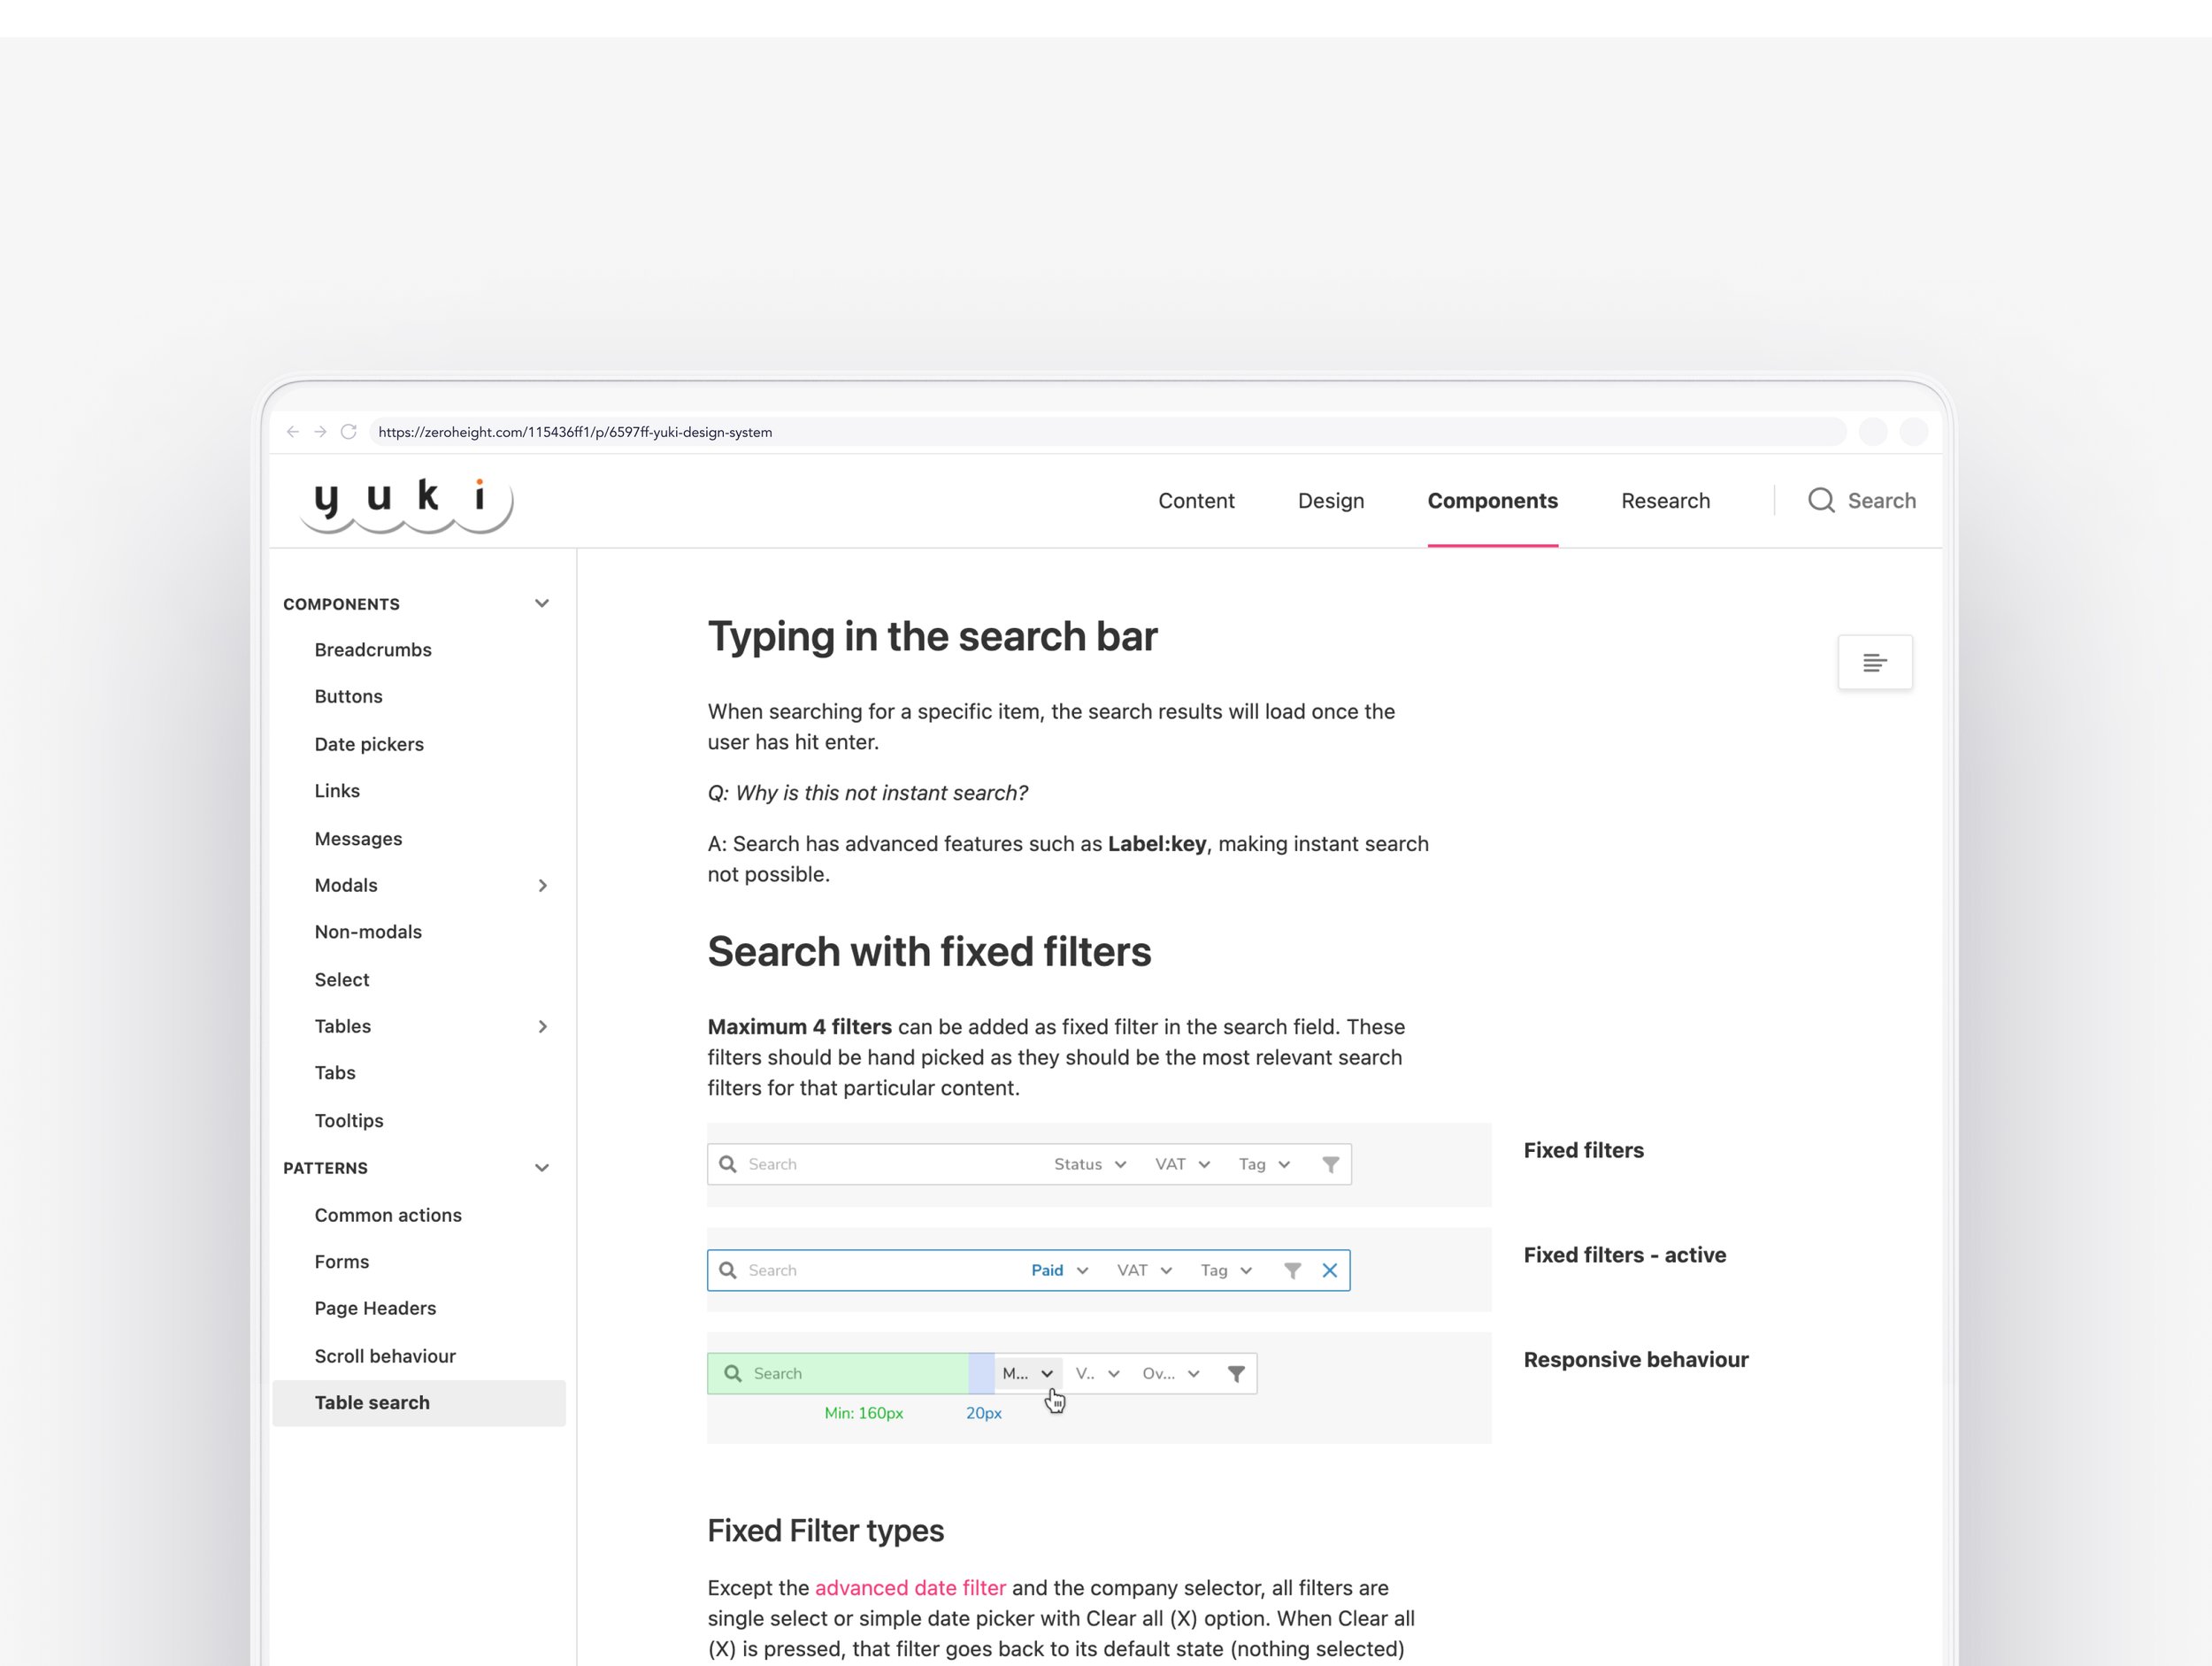Open Breadcrumbs in sidebar

(373, 650)
